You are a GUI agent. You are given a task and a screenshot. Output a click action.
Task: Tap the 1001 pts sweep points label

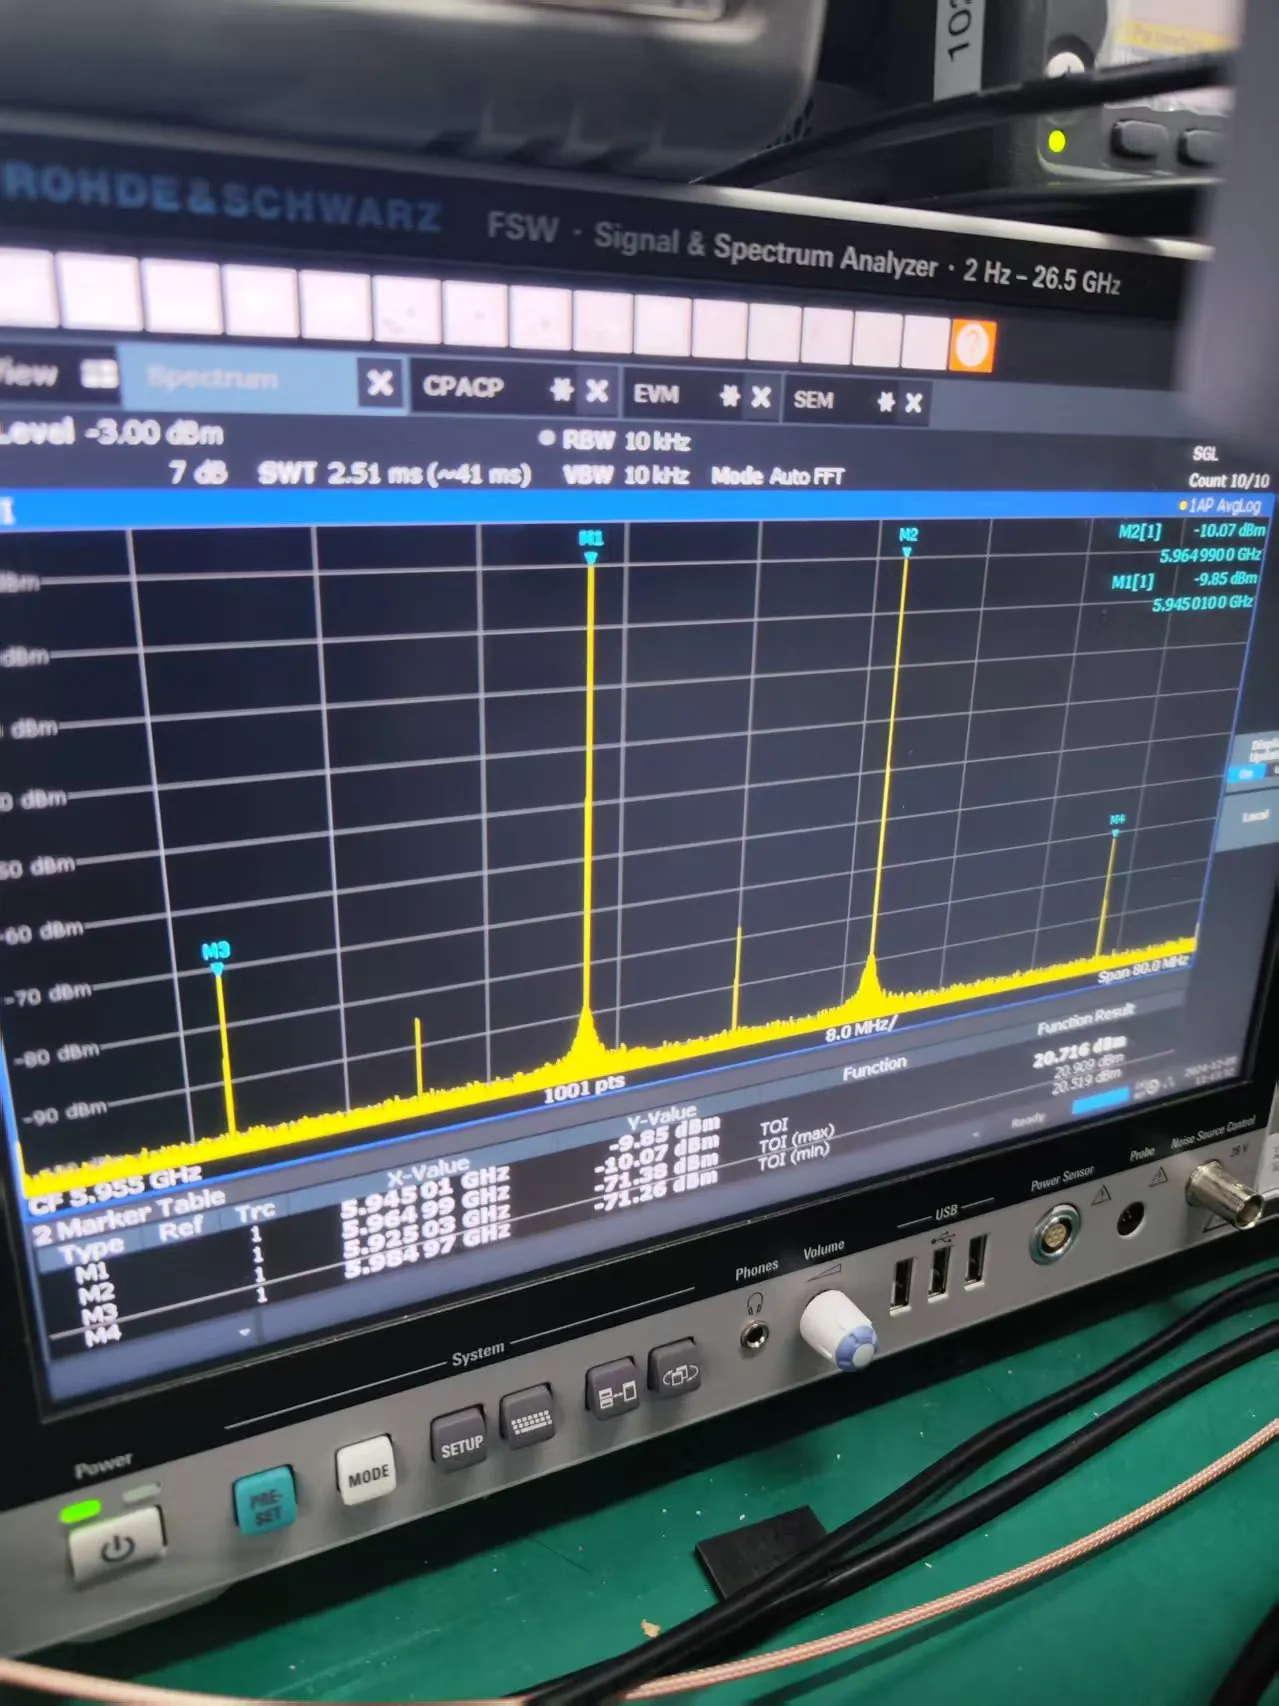click(x=584, y=1087)
